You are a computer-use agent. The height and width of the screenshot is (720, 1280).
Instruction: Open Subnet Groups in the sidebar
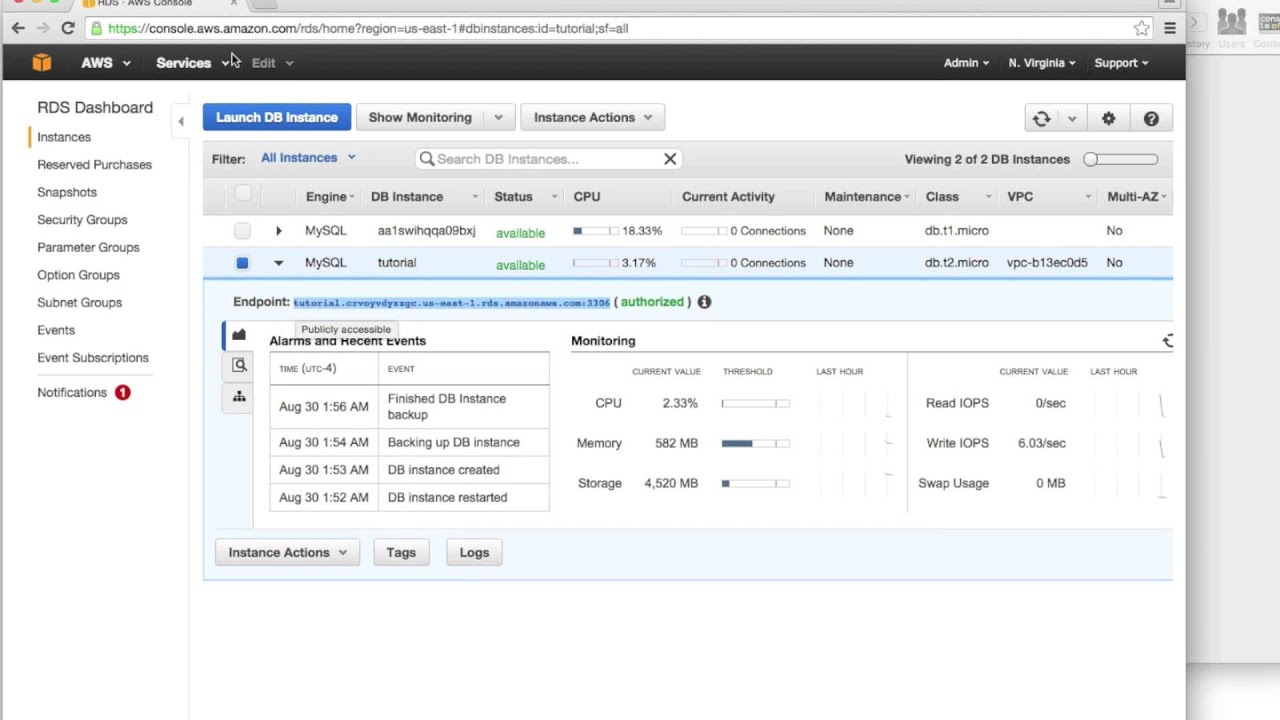(x=79, y=302)
